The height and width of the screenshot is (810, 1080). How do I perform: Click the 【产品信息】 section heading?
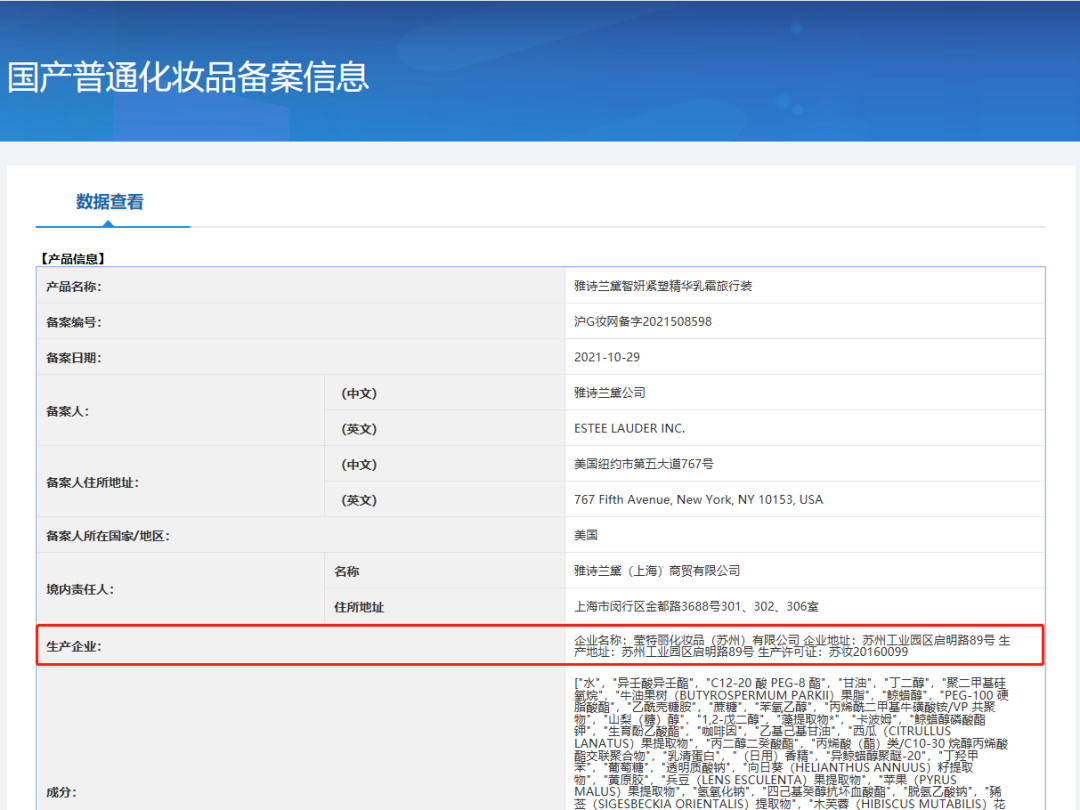pos(73,259)
